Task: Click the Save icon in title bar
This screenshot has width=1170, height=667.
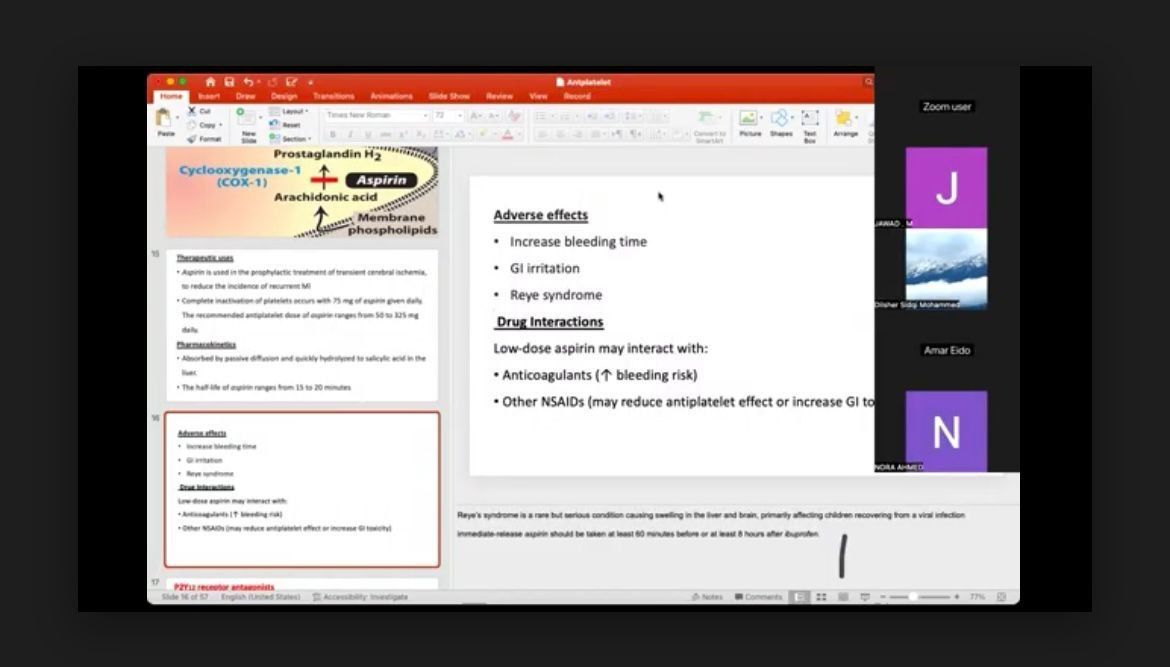Action: [230, 82]
